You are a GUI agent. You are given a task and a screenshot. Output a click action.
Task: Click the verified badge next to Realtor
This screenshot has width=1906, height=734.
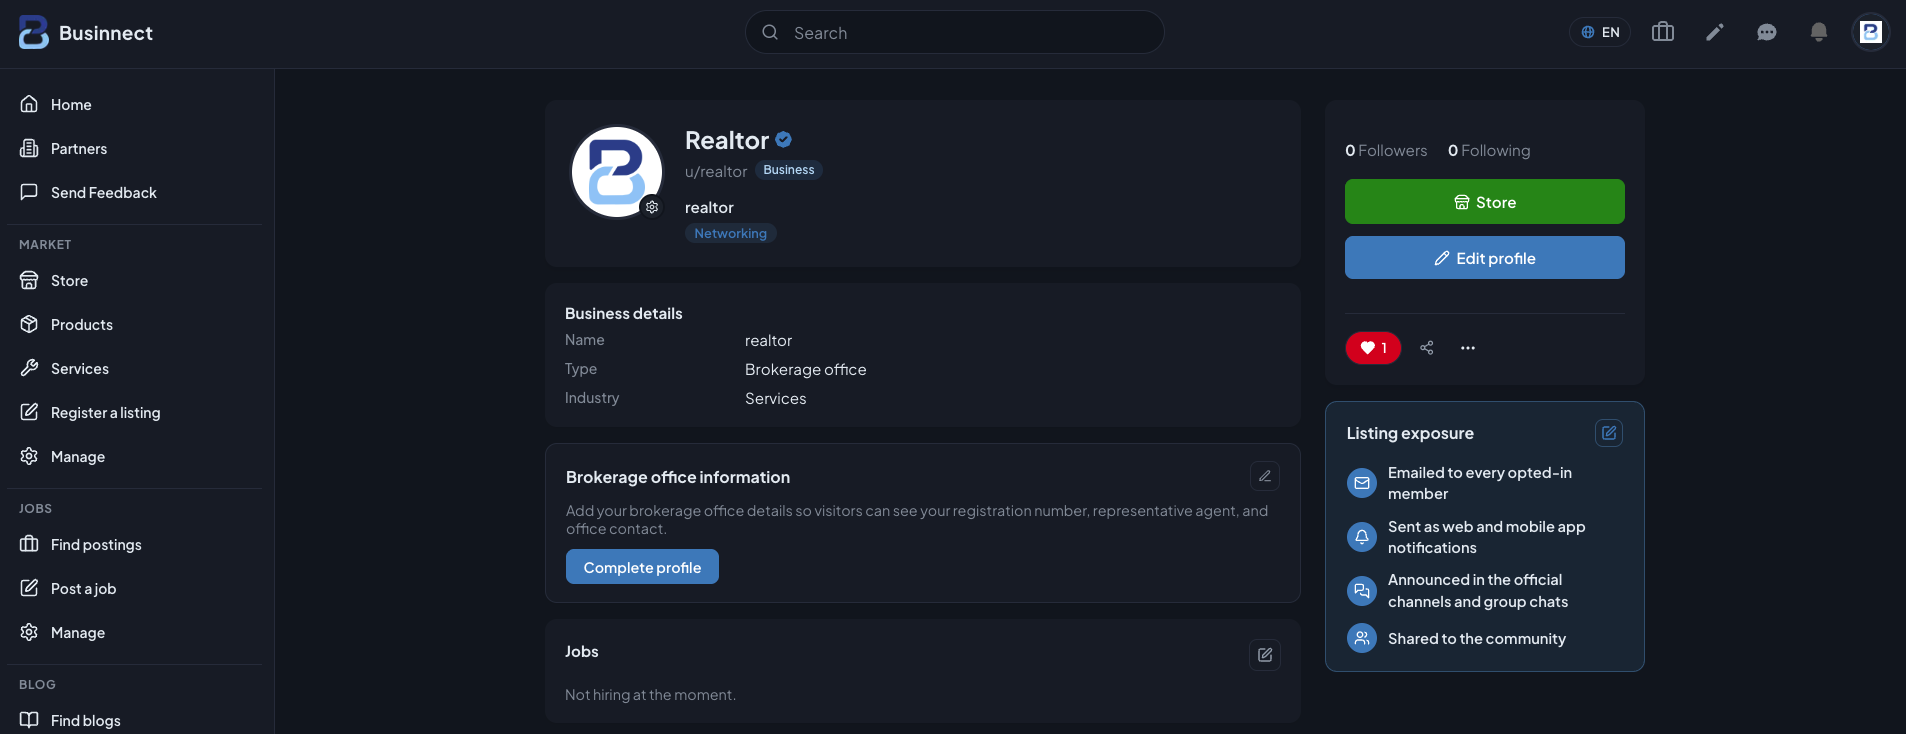(x=784, y=140)
